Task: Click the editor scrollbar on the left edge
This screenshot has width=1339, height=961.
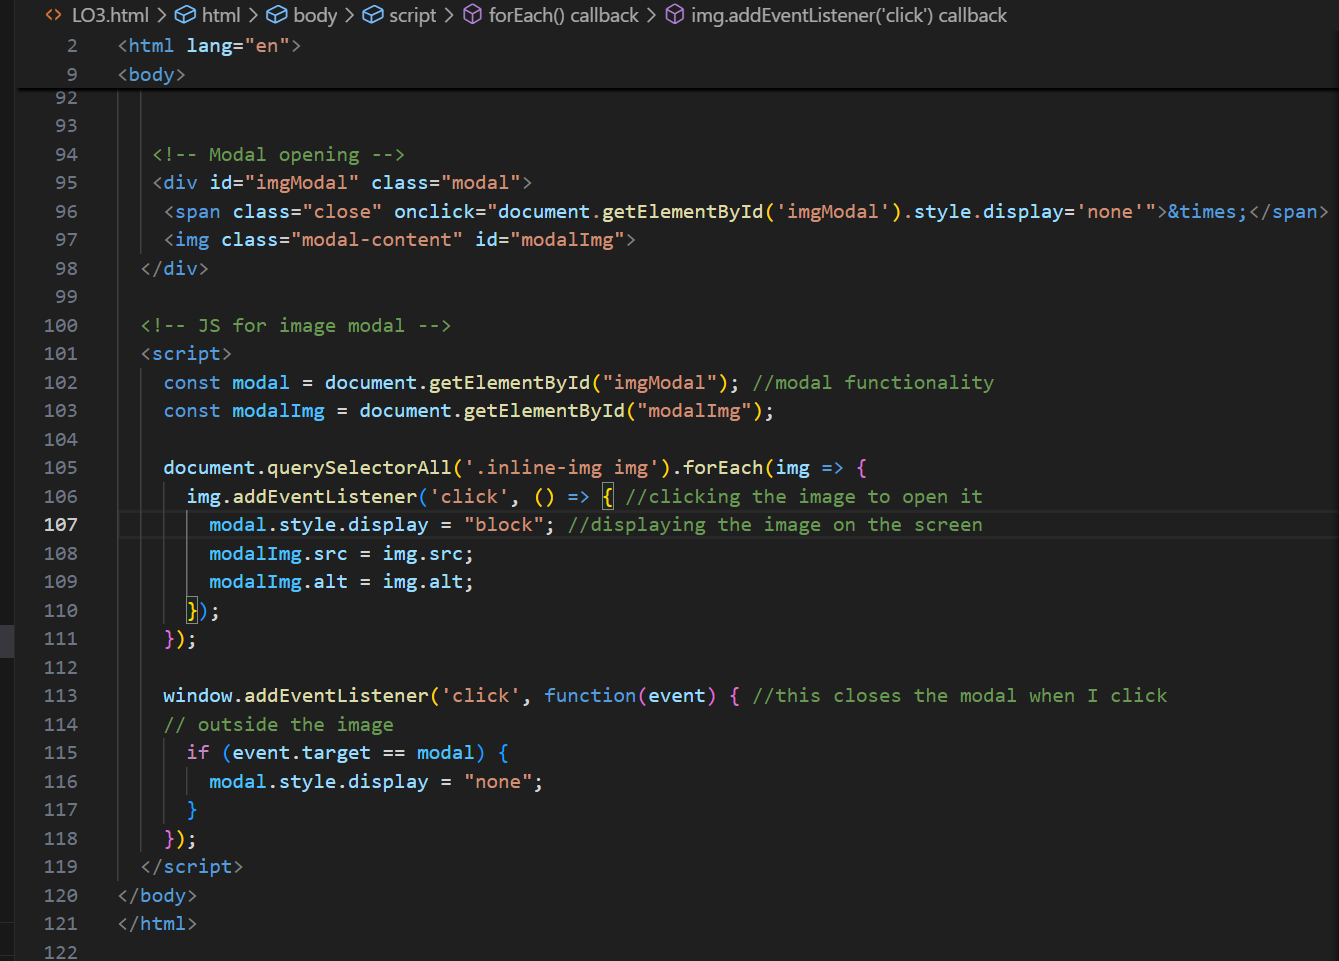Action: click(6, 641)
